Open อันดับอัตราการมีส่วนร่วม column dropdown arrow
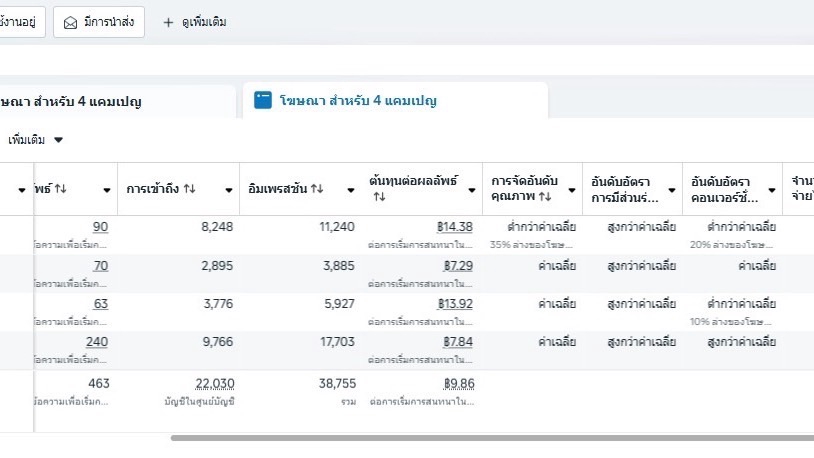Screen dimensions: 814x458 671,190
